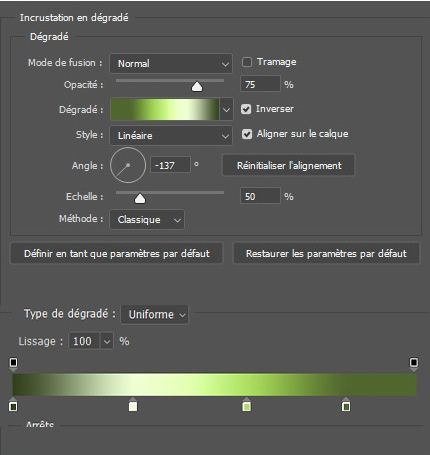
Task: Click Restaurer les paramètres par défaut
Action: (326, 253)
